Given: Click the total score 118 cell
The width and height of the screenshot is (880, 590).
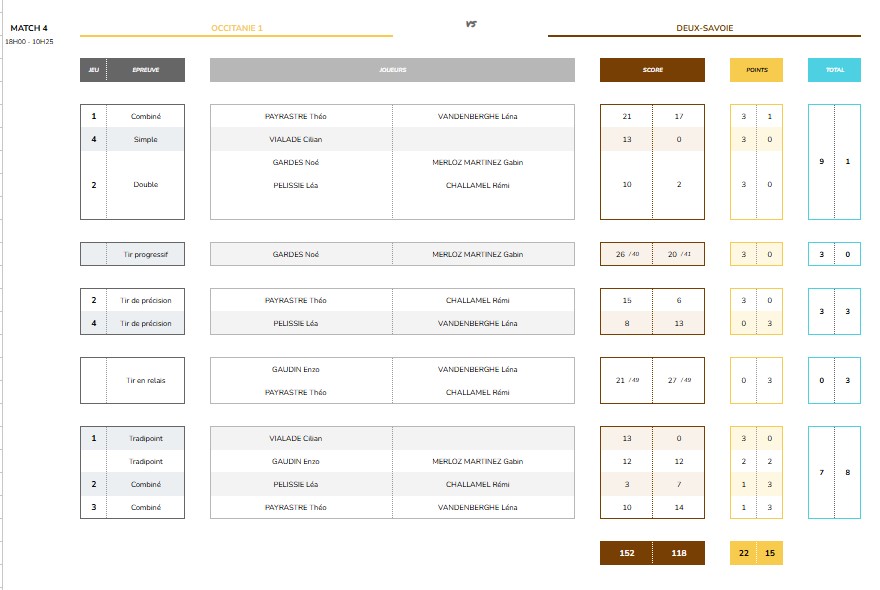Looking at the screenshot, I should [x=678, y=553].
